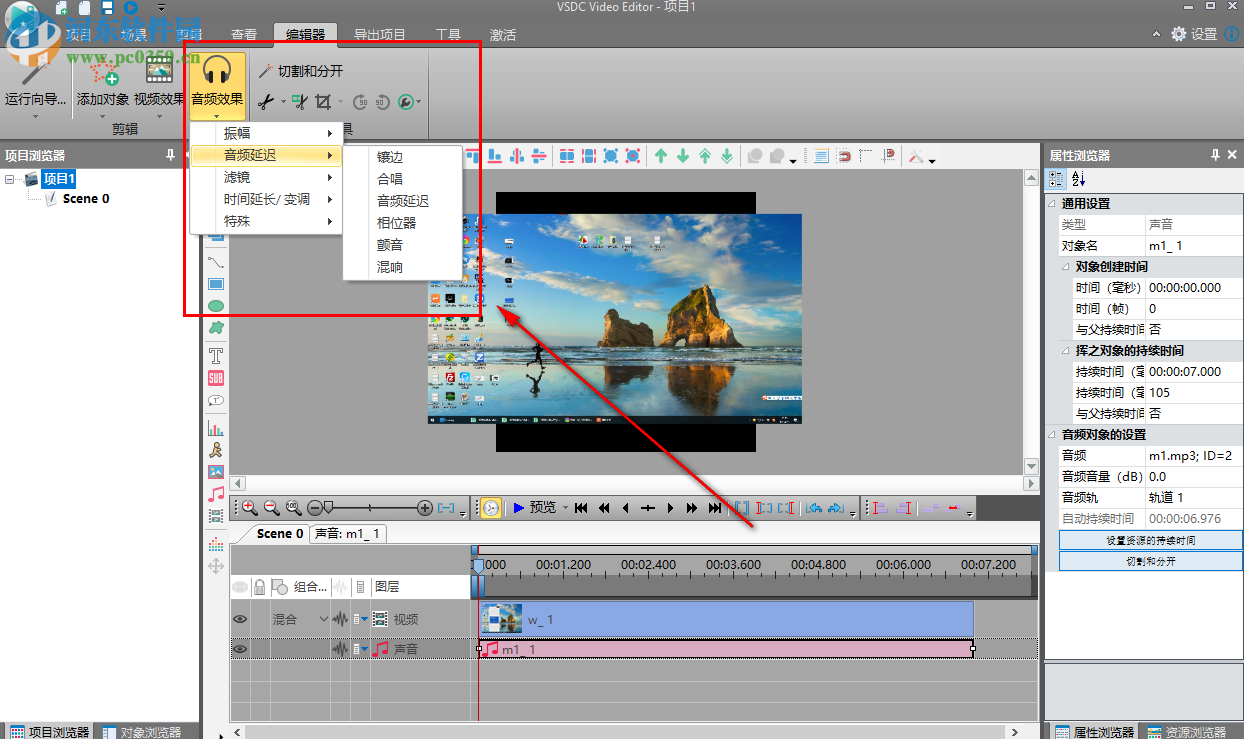Select the rectangle shape tool
Screen dimensions: 1244x739
click(215, 283)
